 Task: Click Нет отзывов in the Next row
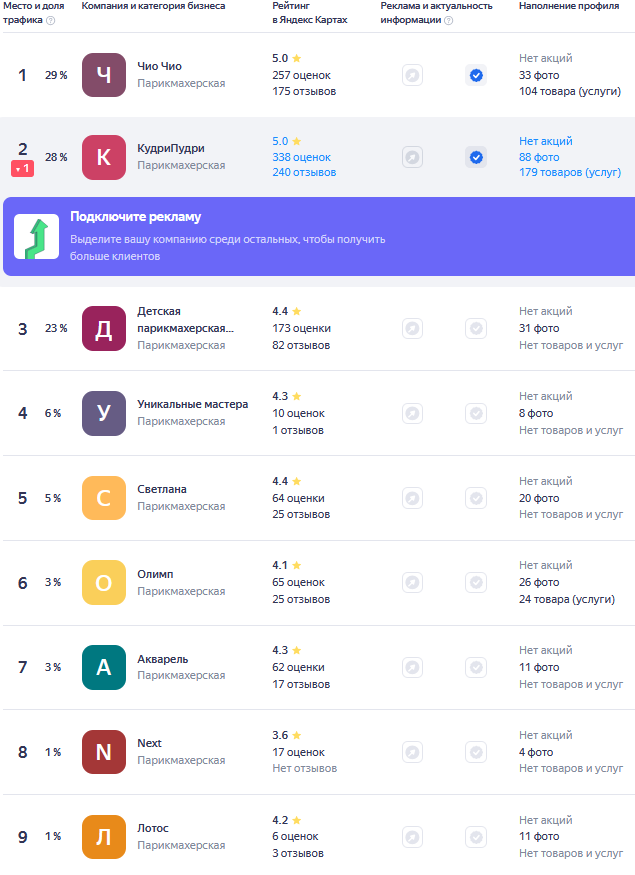click(305, 768)
